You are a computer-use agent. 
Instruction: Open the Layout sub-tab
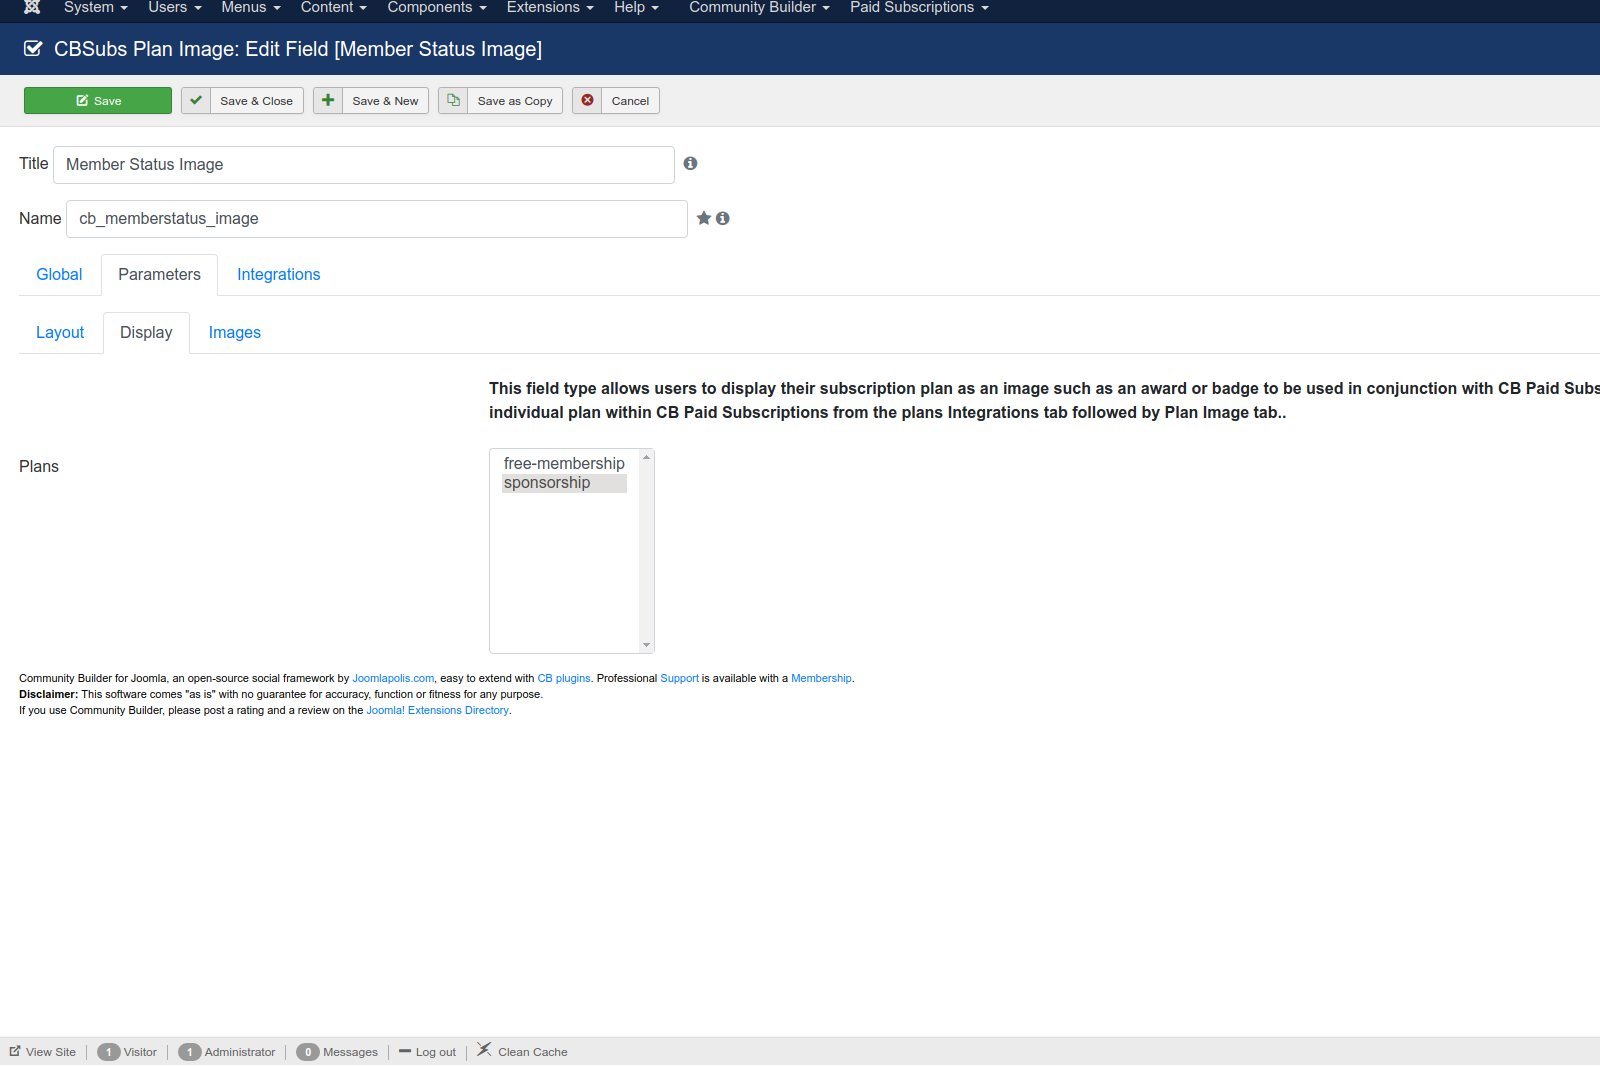click(60, 333)
